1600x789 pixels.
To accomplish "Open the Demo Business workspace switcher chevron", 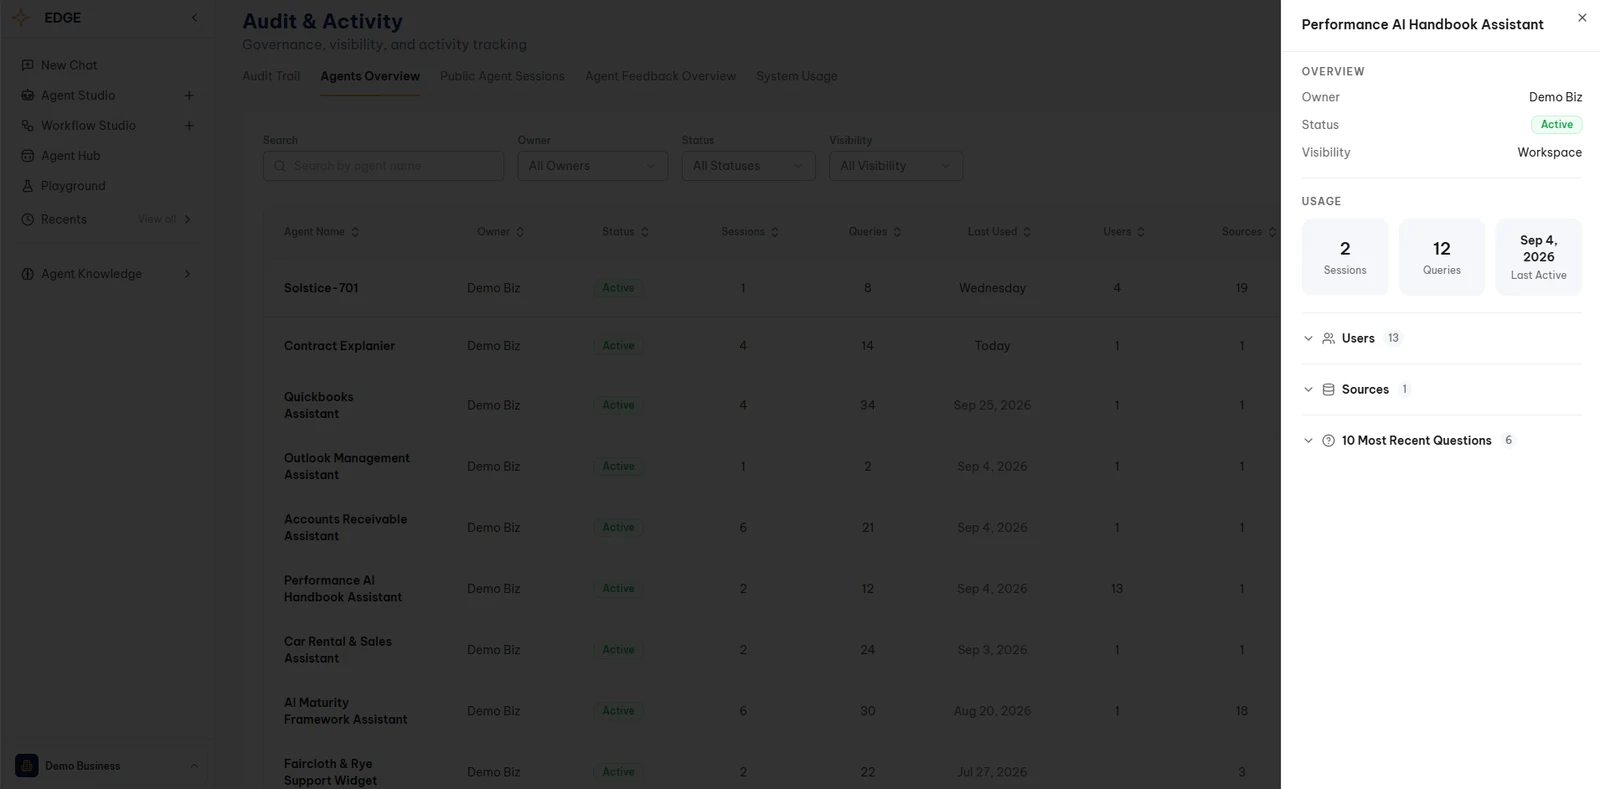I will coord(194,766).
